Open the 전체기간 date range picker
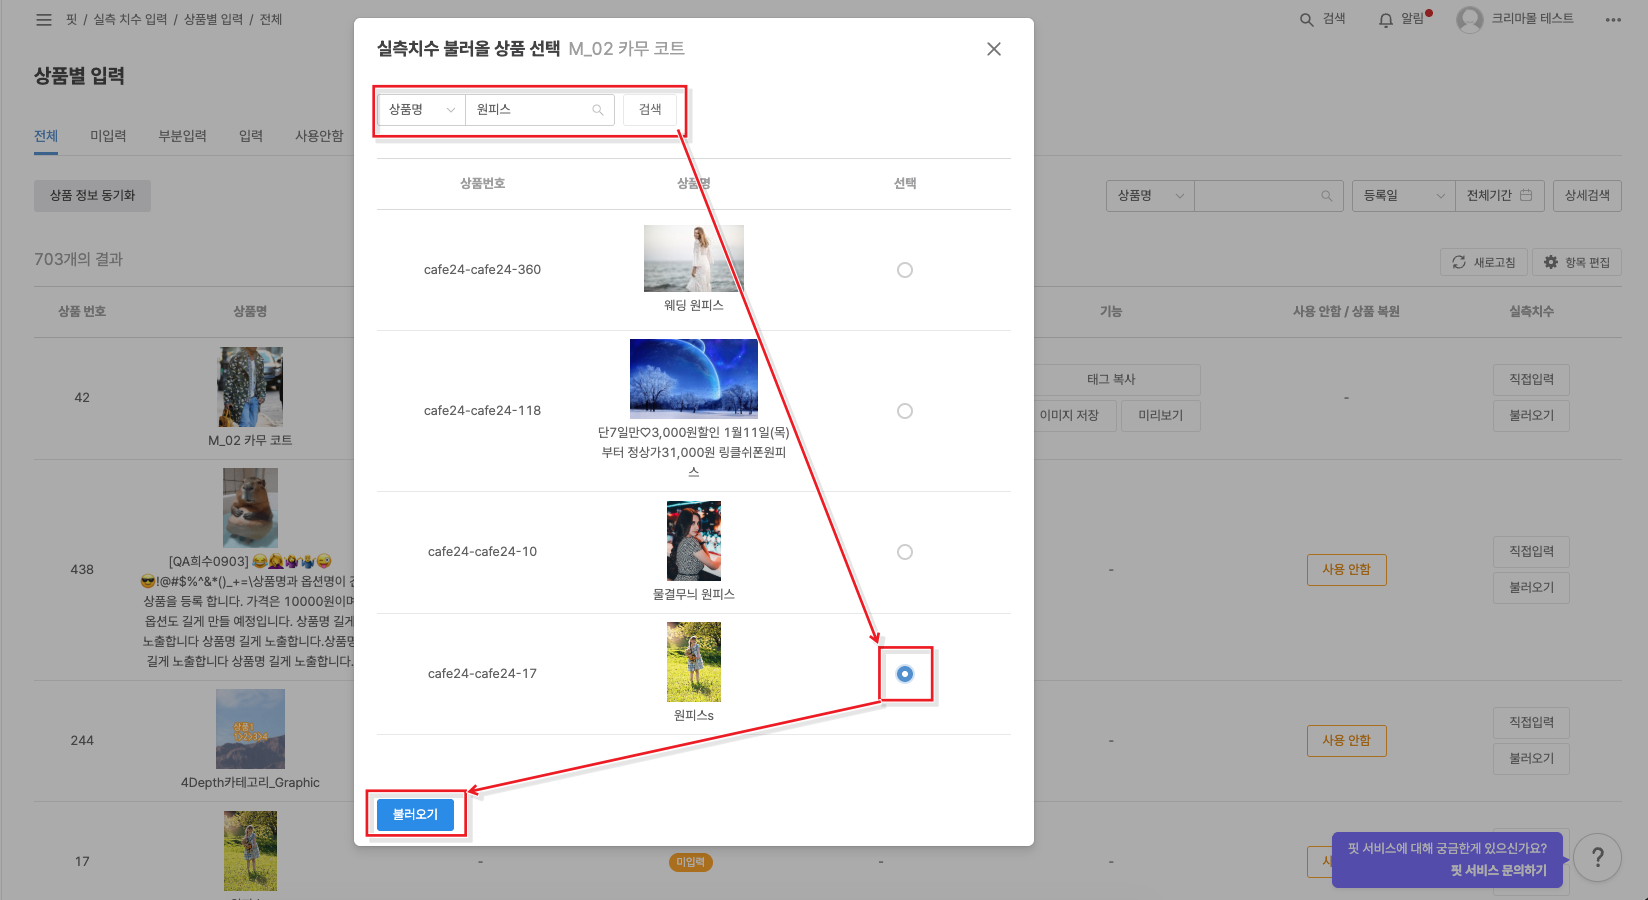The height and width of the screenshot is (900, 1648). coord(1498,196)
